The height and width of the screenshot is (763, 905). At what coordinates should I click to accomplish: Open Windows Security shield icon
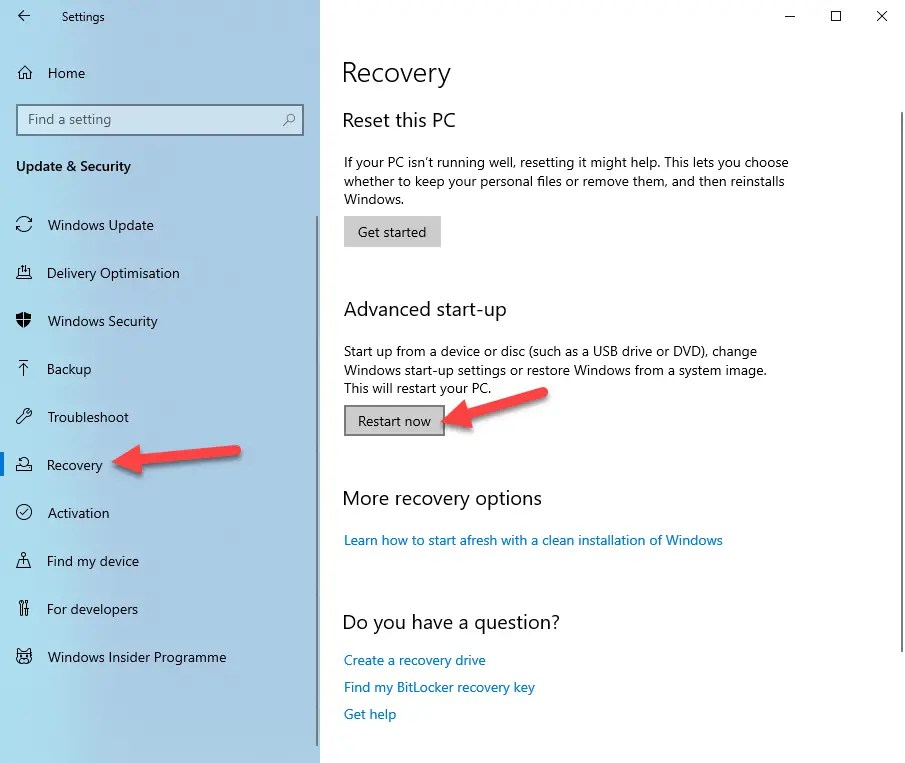pyautogui.click(x=24, y=320)
